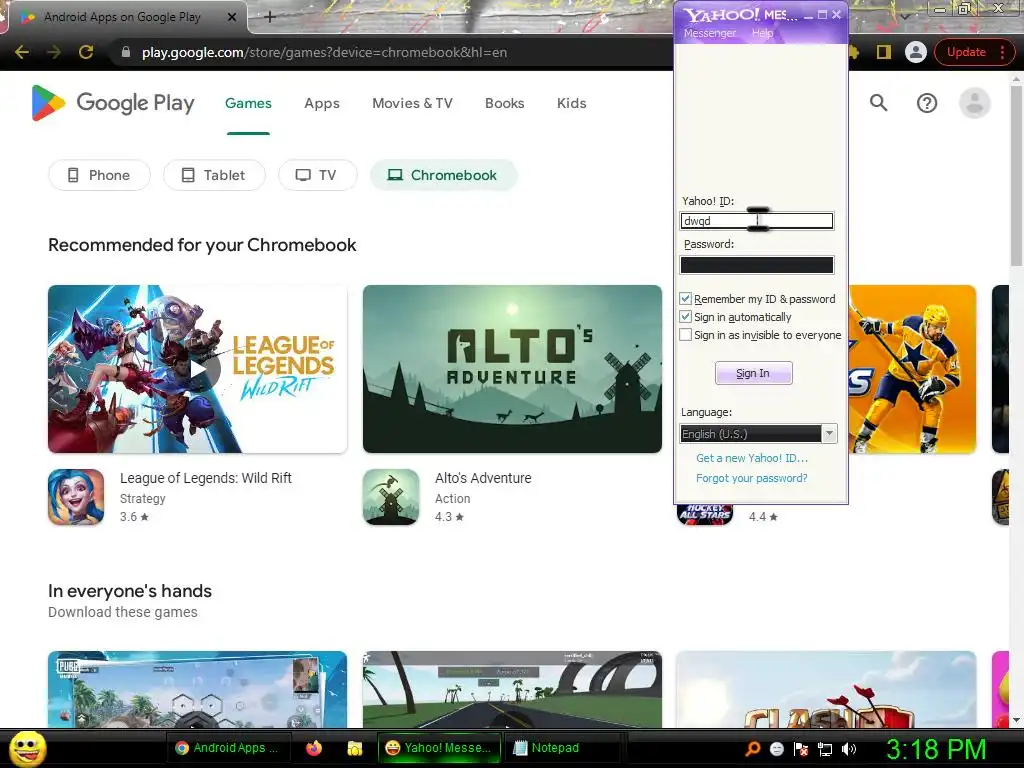Select the Chromebook device filter
The image size is (1024, 768).
coord(443,175)
